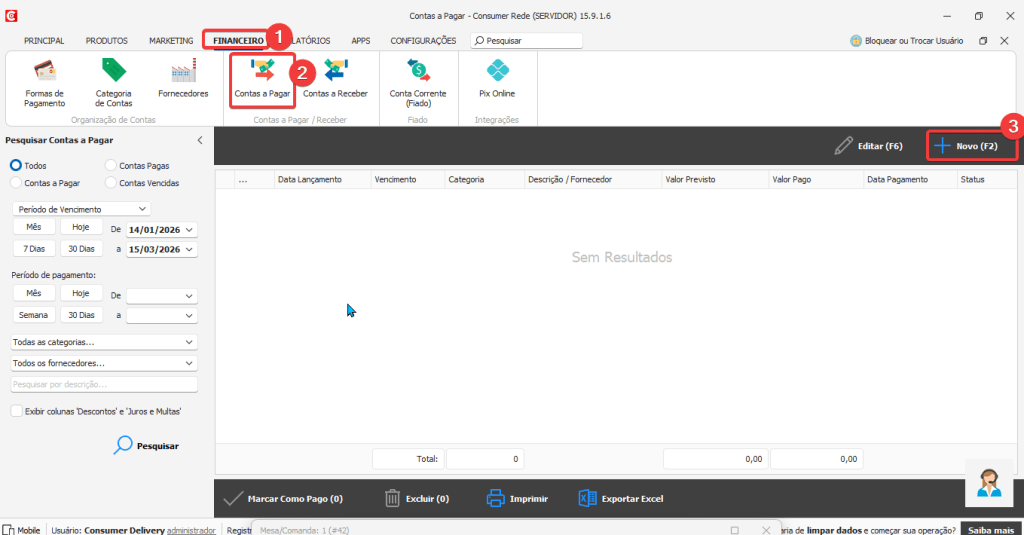Enable 'Descontos' and 'Juros e Multas' columns checkbox
This screenshot has width=1024, height=535.
coord(17,411)
